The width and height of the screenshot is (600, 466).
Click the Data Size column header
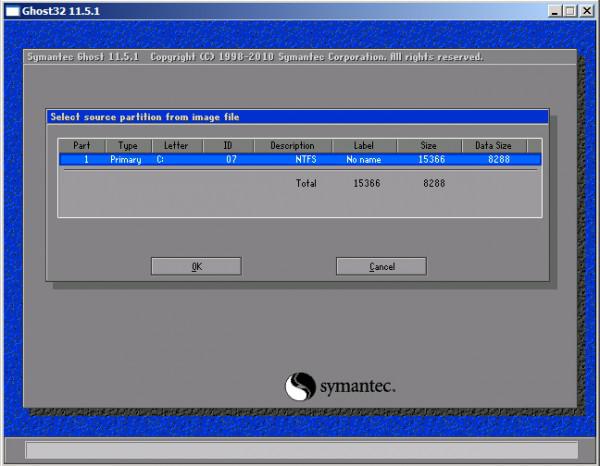[493, 145]
